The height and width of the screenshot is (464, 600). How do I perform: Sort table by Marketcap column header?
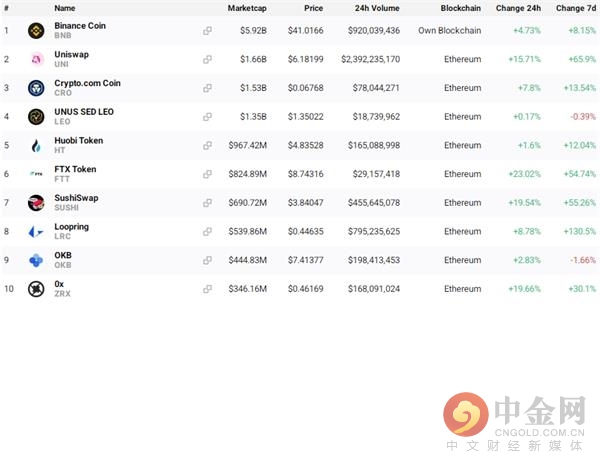[247, 8]
